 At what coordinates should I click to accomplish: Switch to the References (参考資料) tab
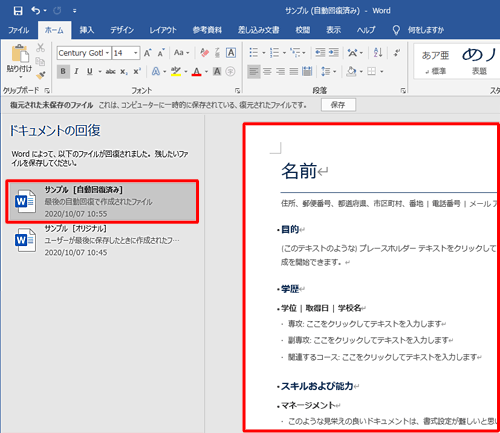point(207,30)
